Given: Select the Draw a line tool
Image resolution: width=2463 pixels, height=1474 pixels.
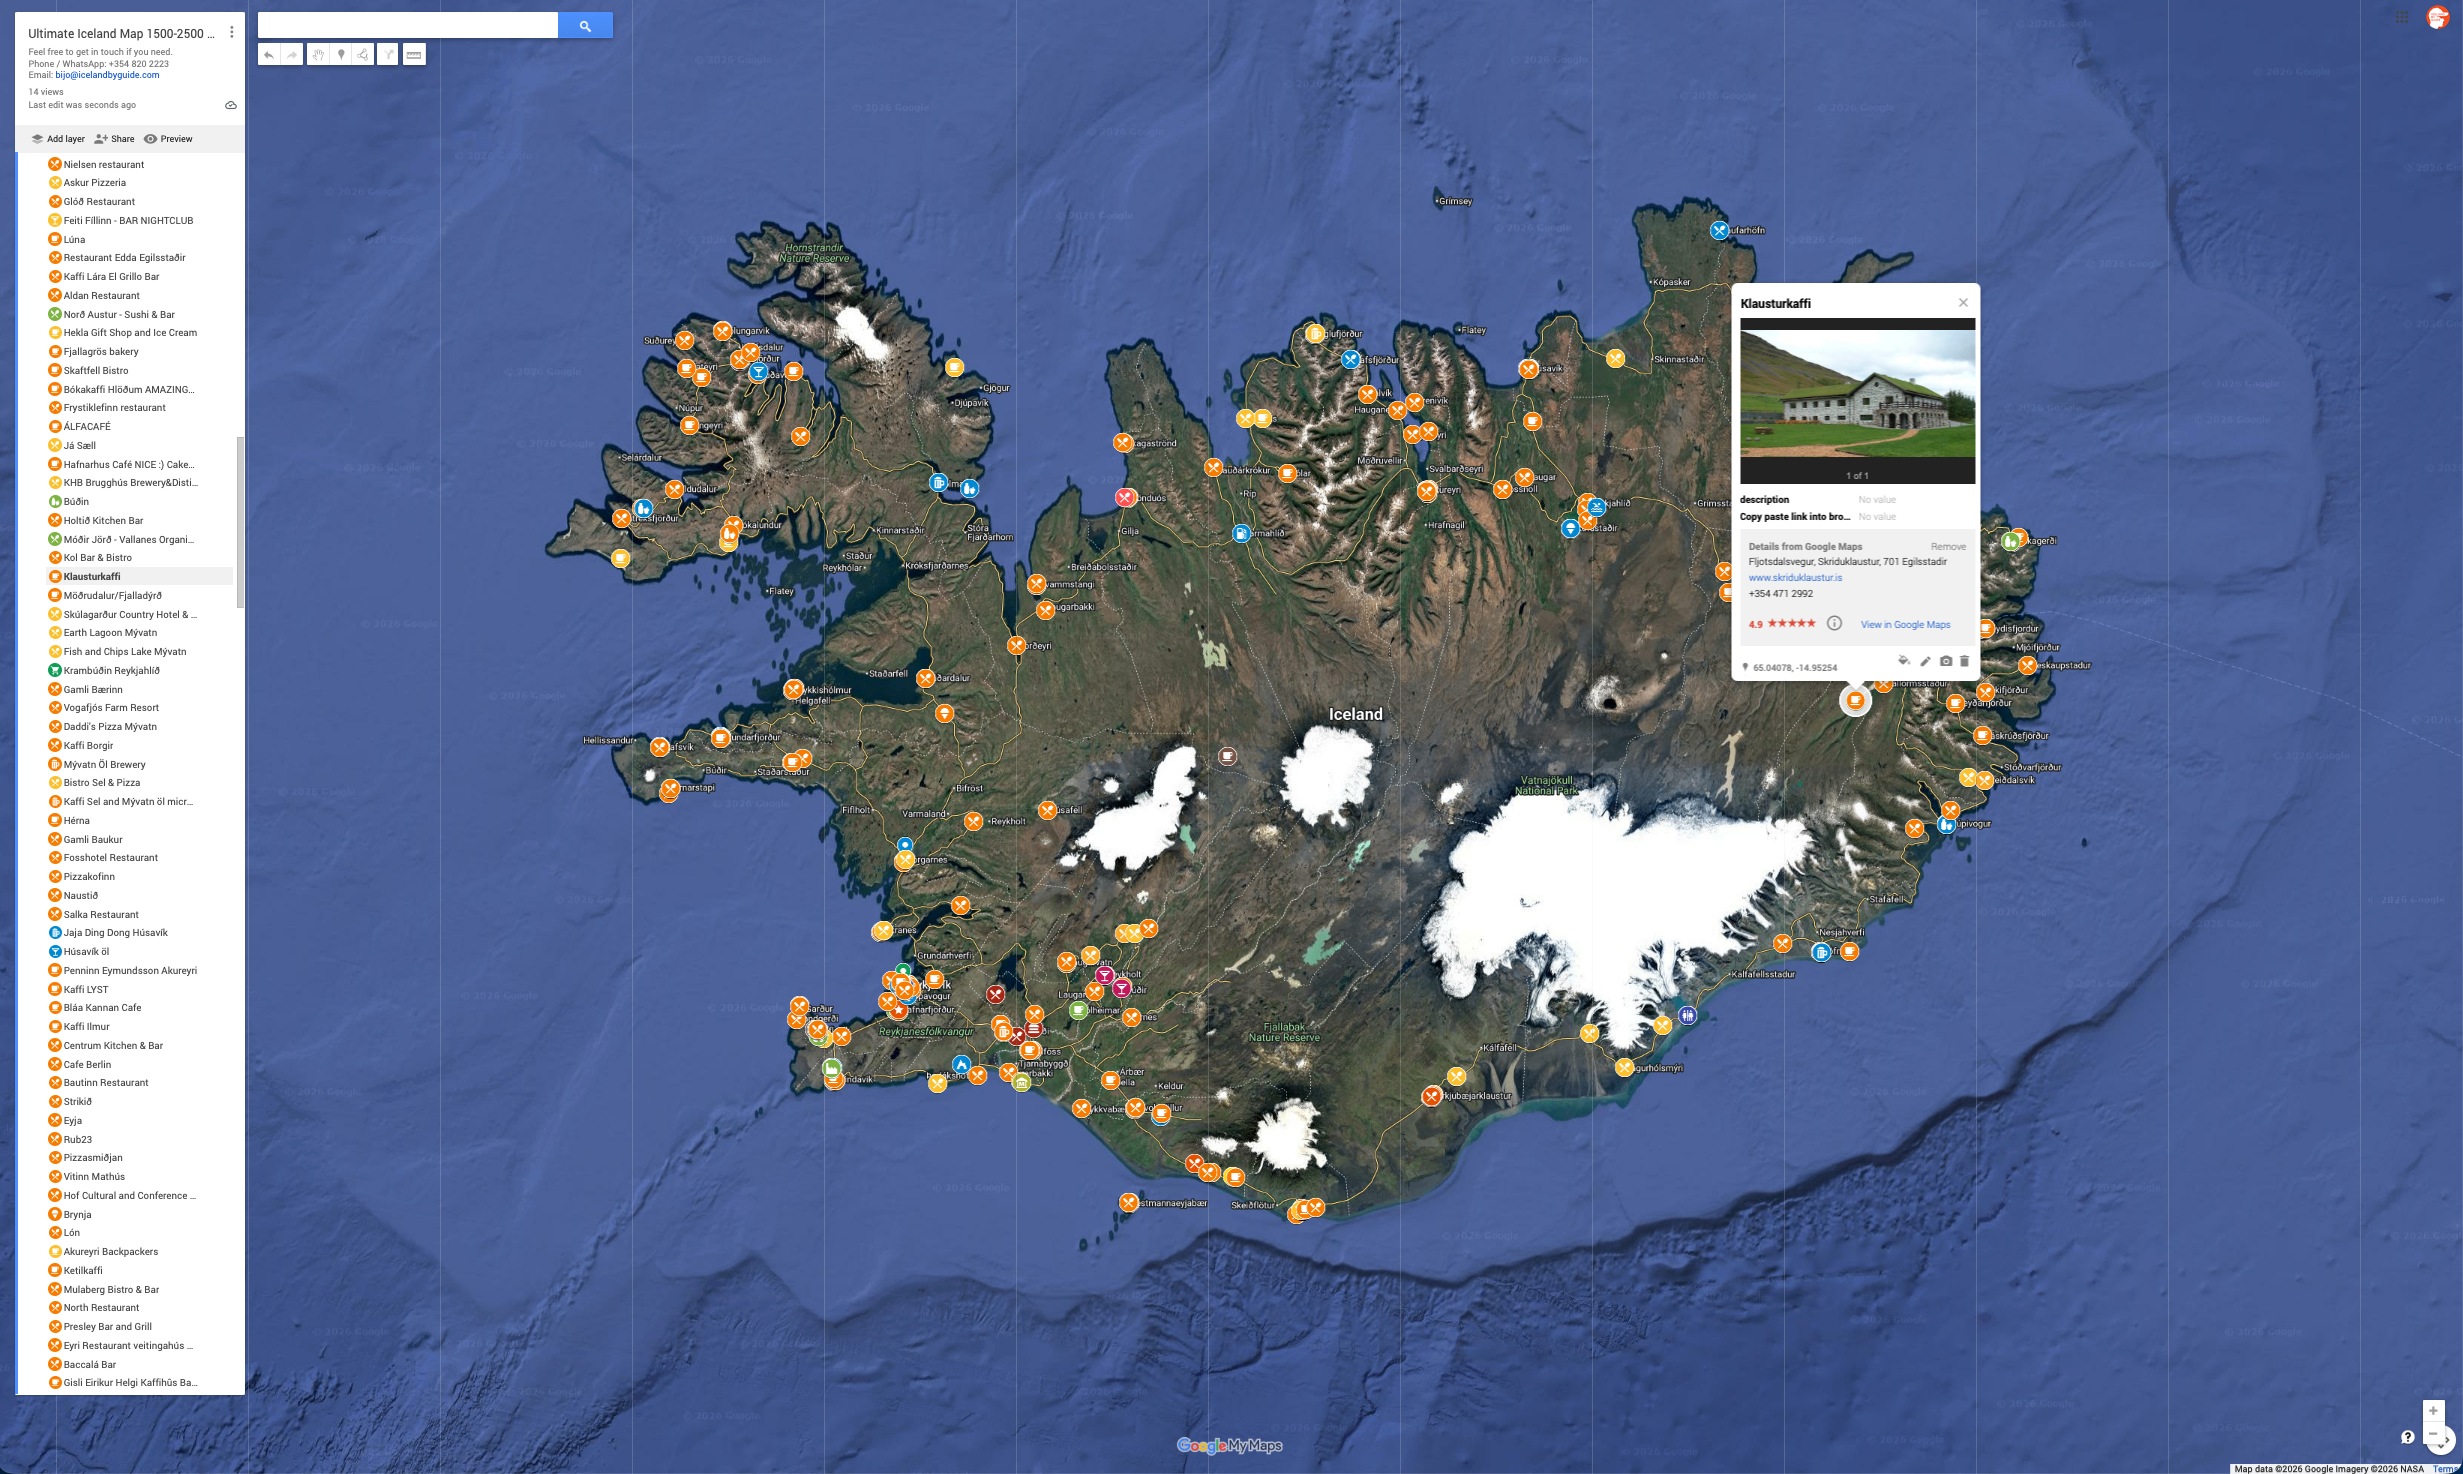Looking at the screenshot, I should [x=363, y=55].
